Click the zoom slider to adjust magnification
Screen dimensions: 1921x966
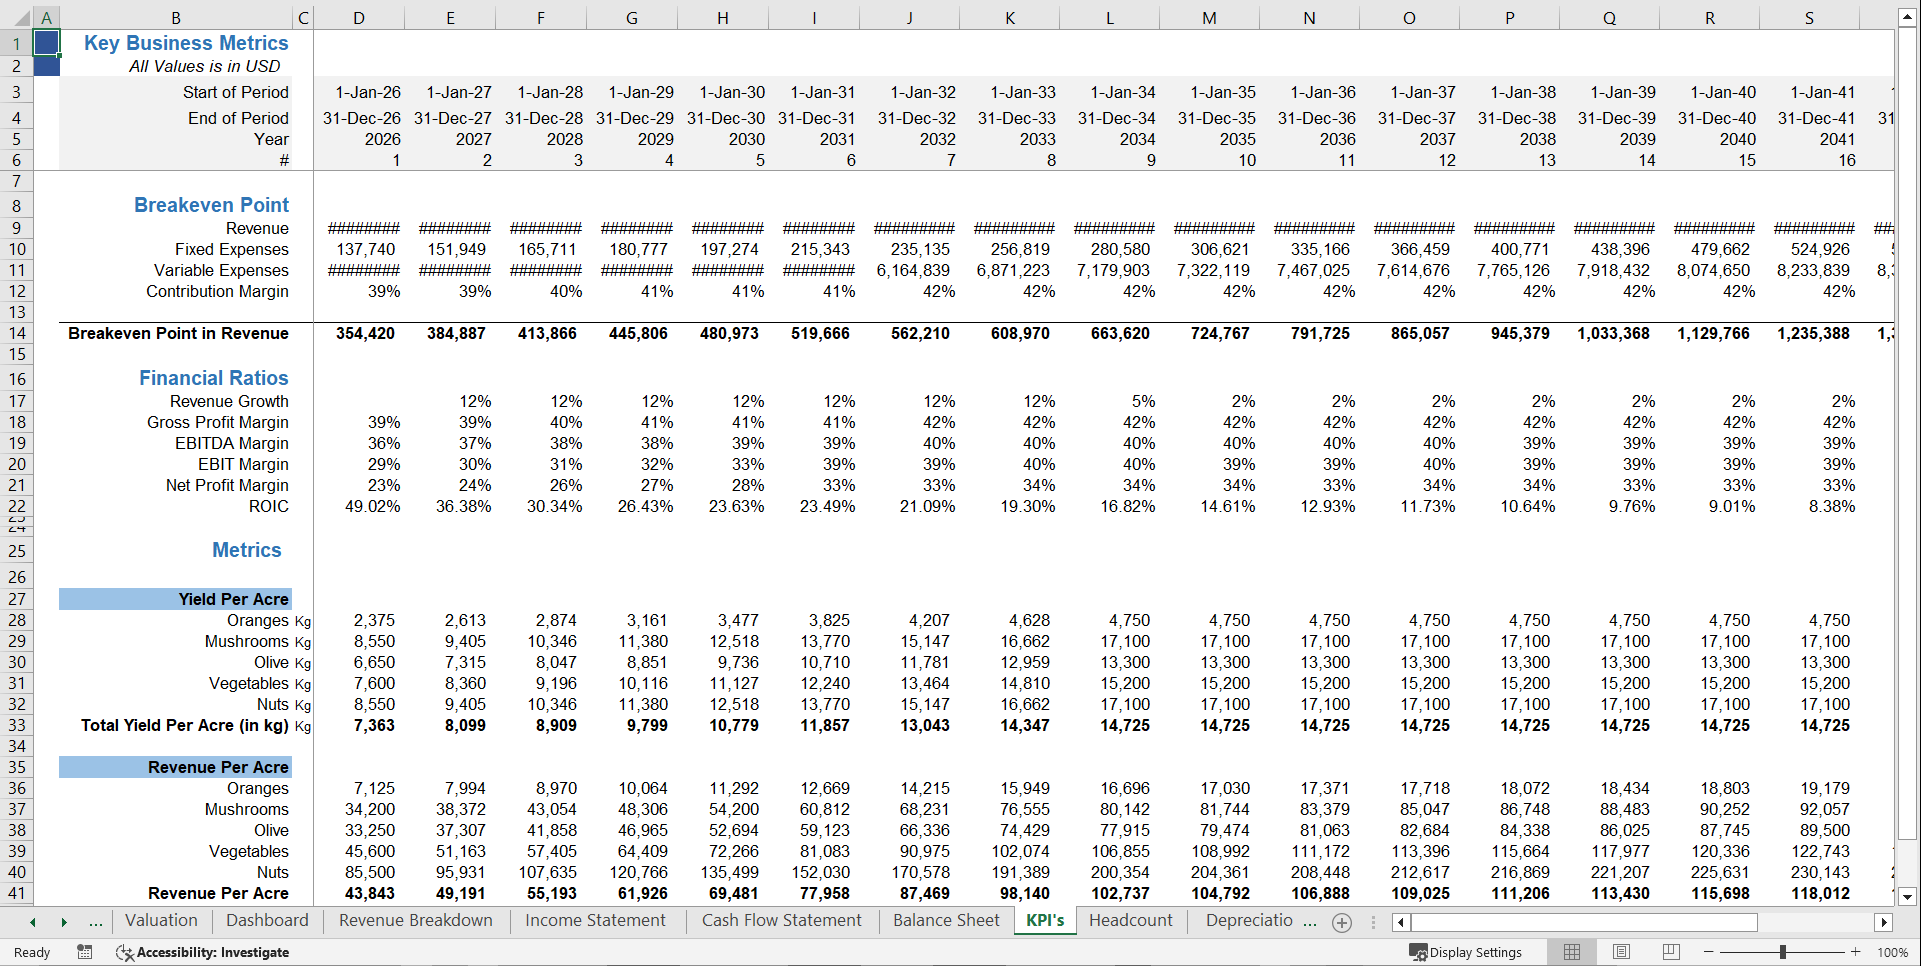(1782, 952)
